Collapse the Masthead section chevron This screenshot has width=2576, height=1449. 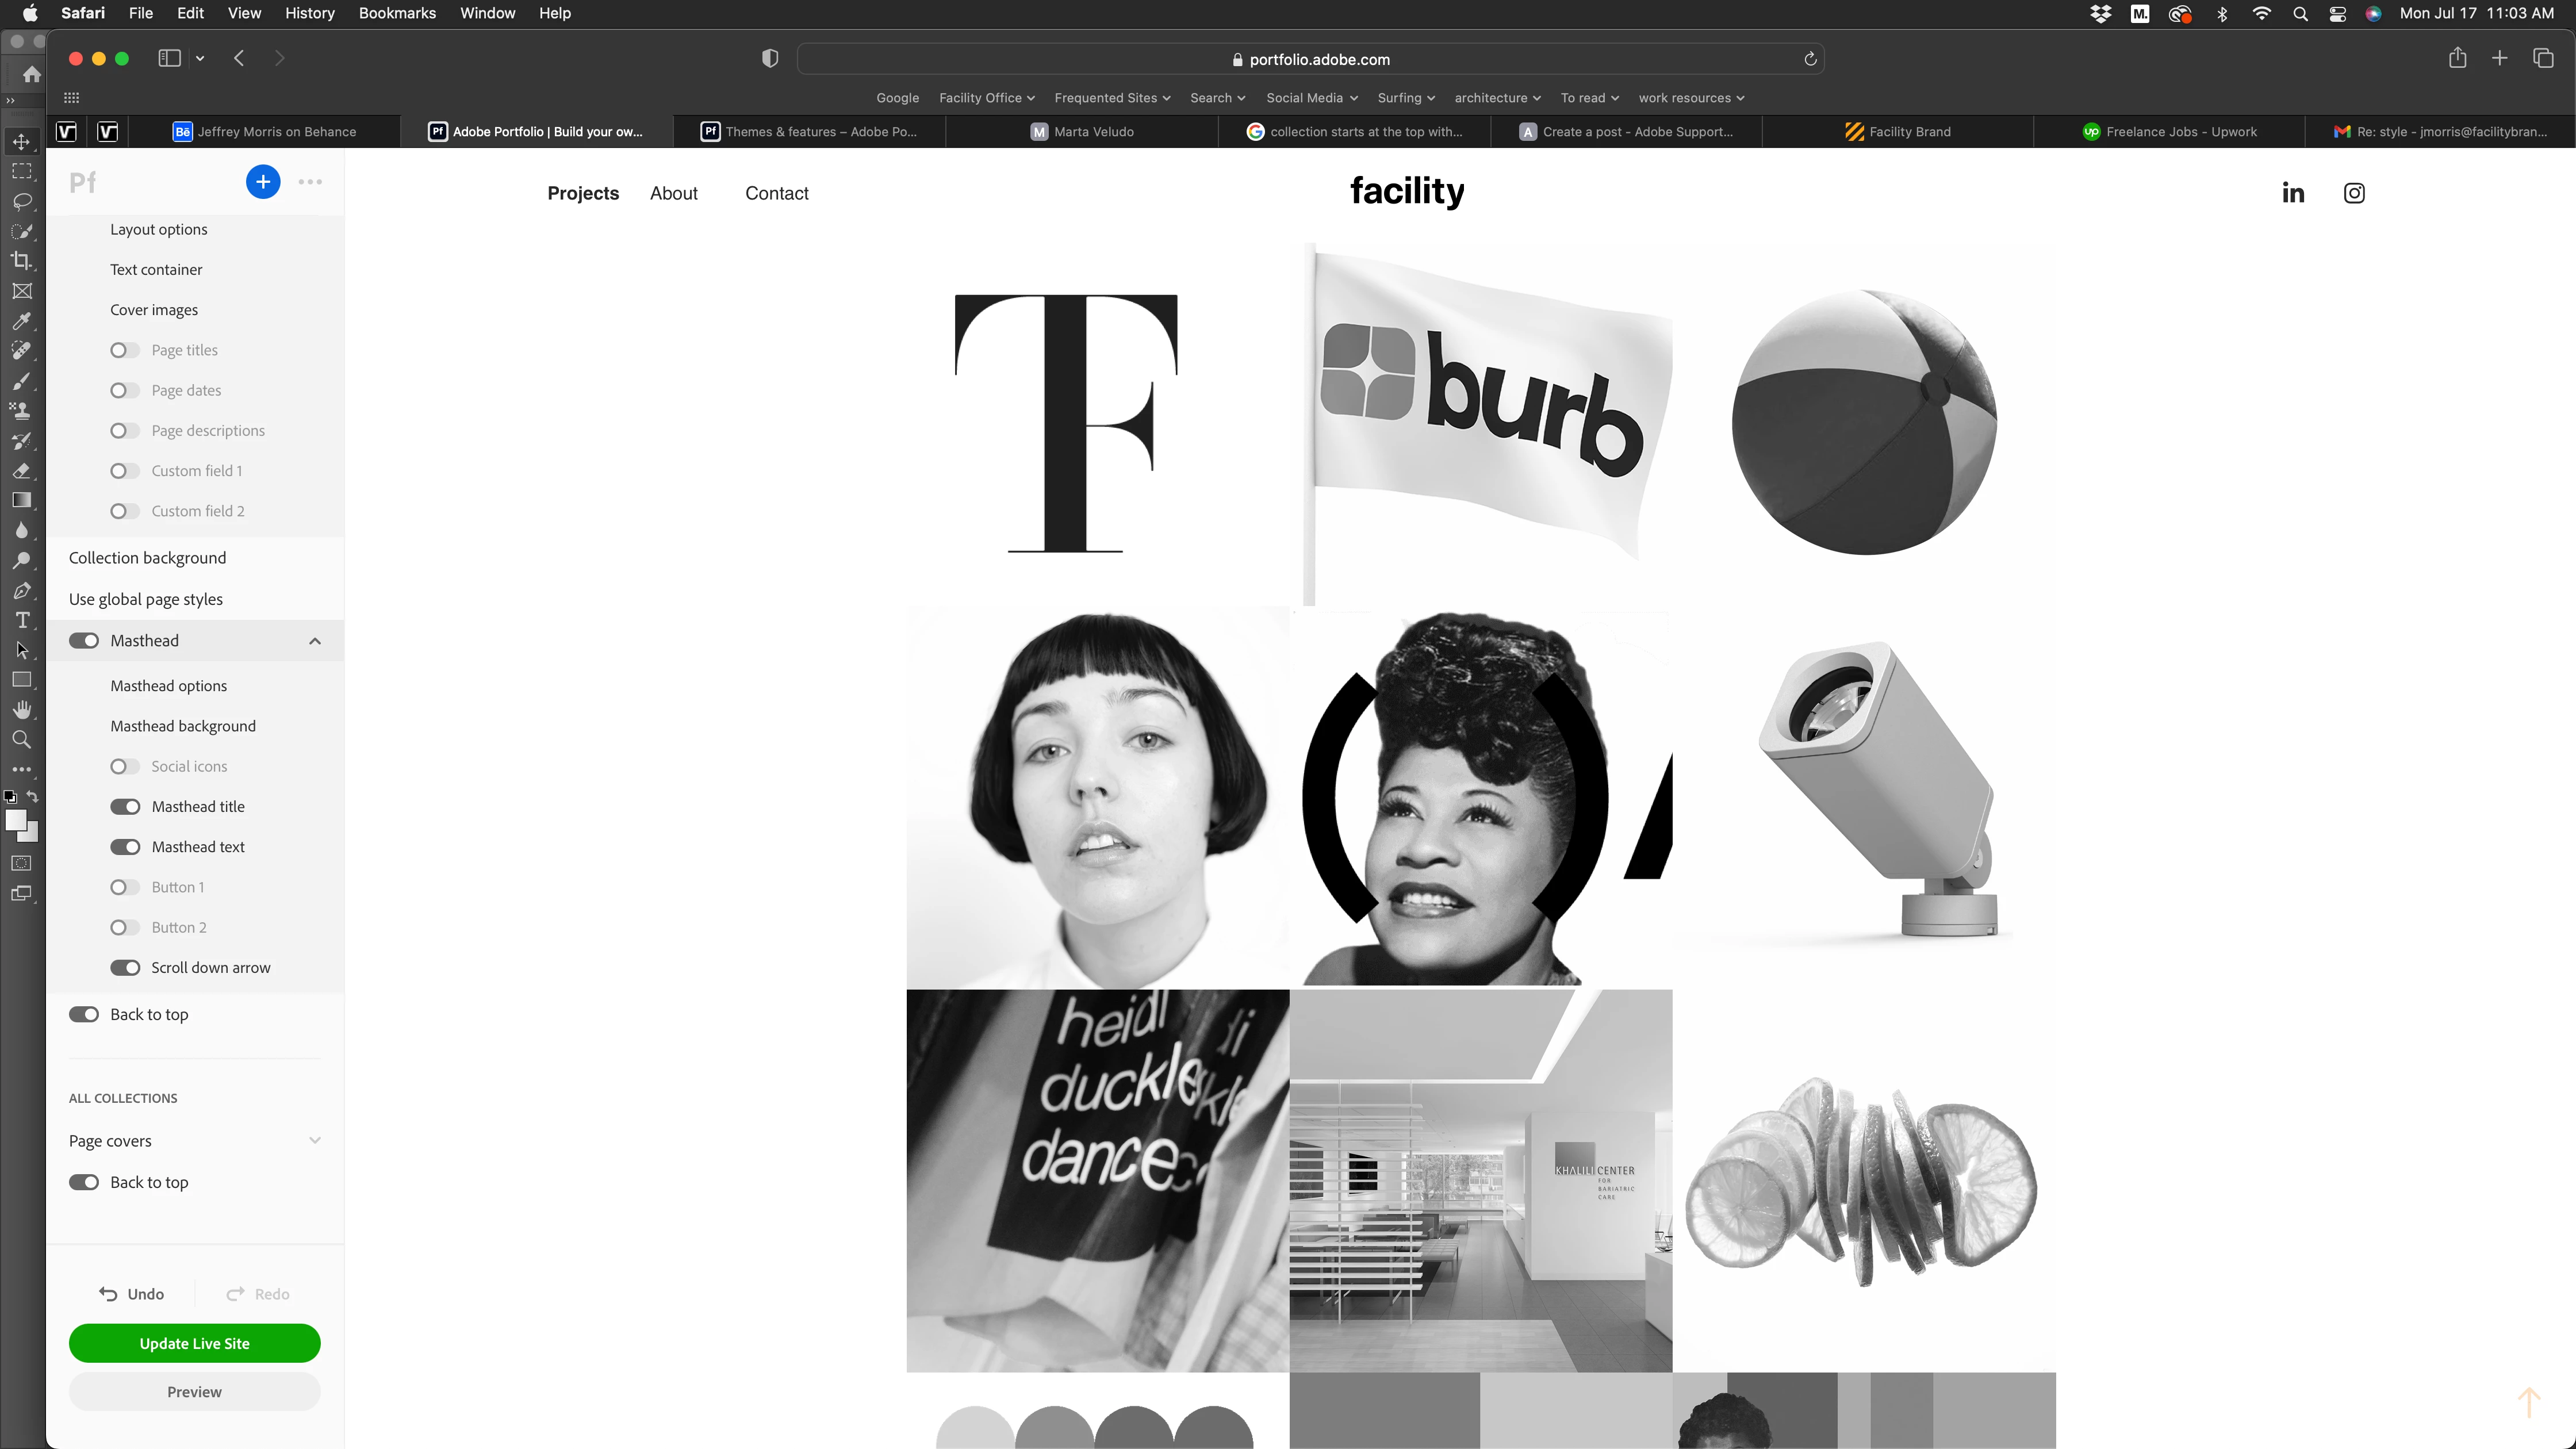(315, 641)
